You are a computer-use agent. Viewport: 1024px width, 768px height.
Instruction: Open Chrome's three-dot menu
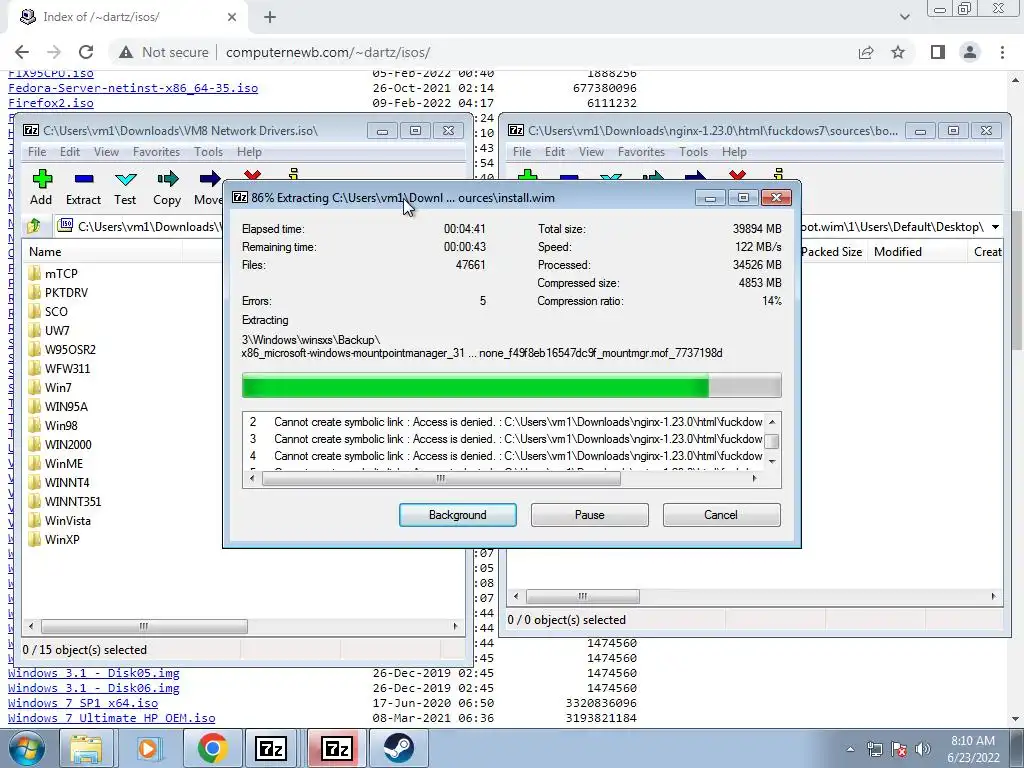coord(1002,52)
